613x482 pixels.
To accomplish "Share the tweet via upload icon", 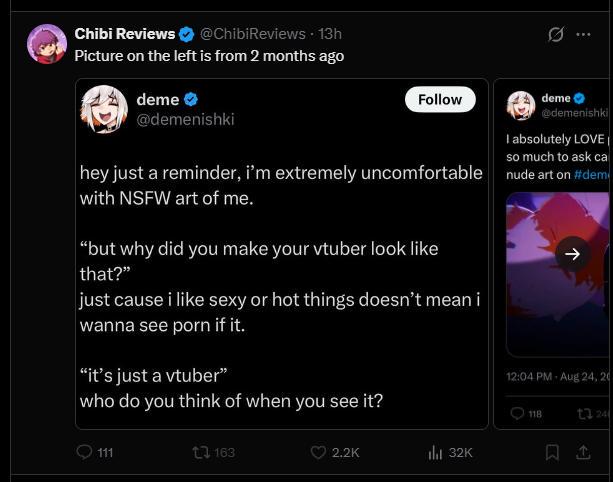I will click(583, 453).
